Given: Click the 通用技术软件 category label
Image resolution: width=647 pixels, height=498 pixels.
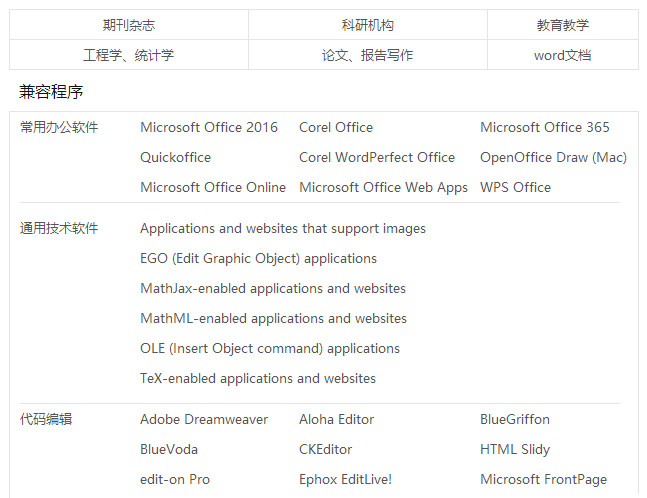Looking at the screenshot, I should click(x=59, y=228).
